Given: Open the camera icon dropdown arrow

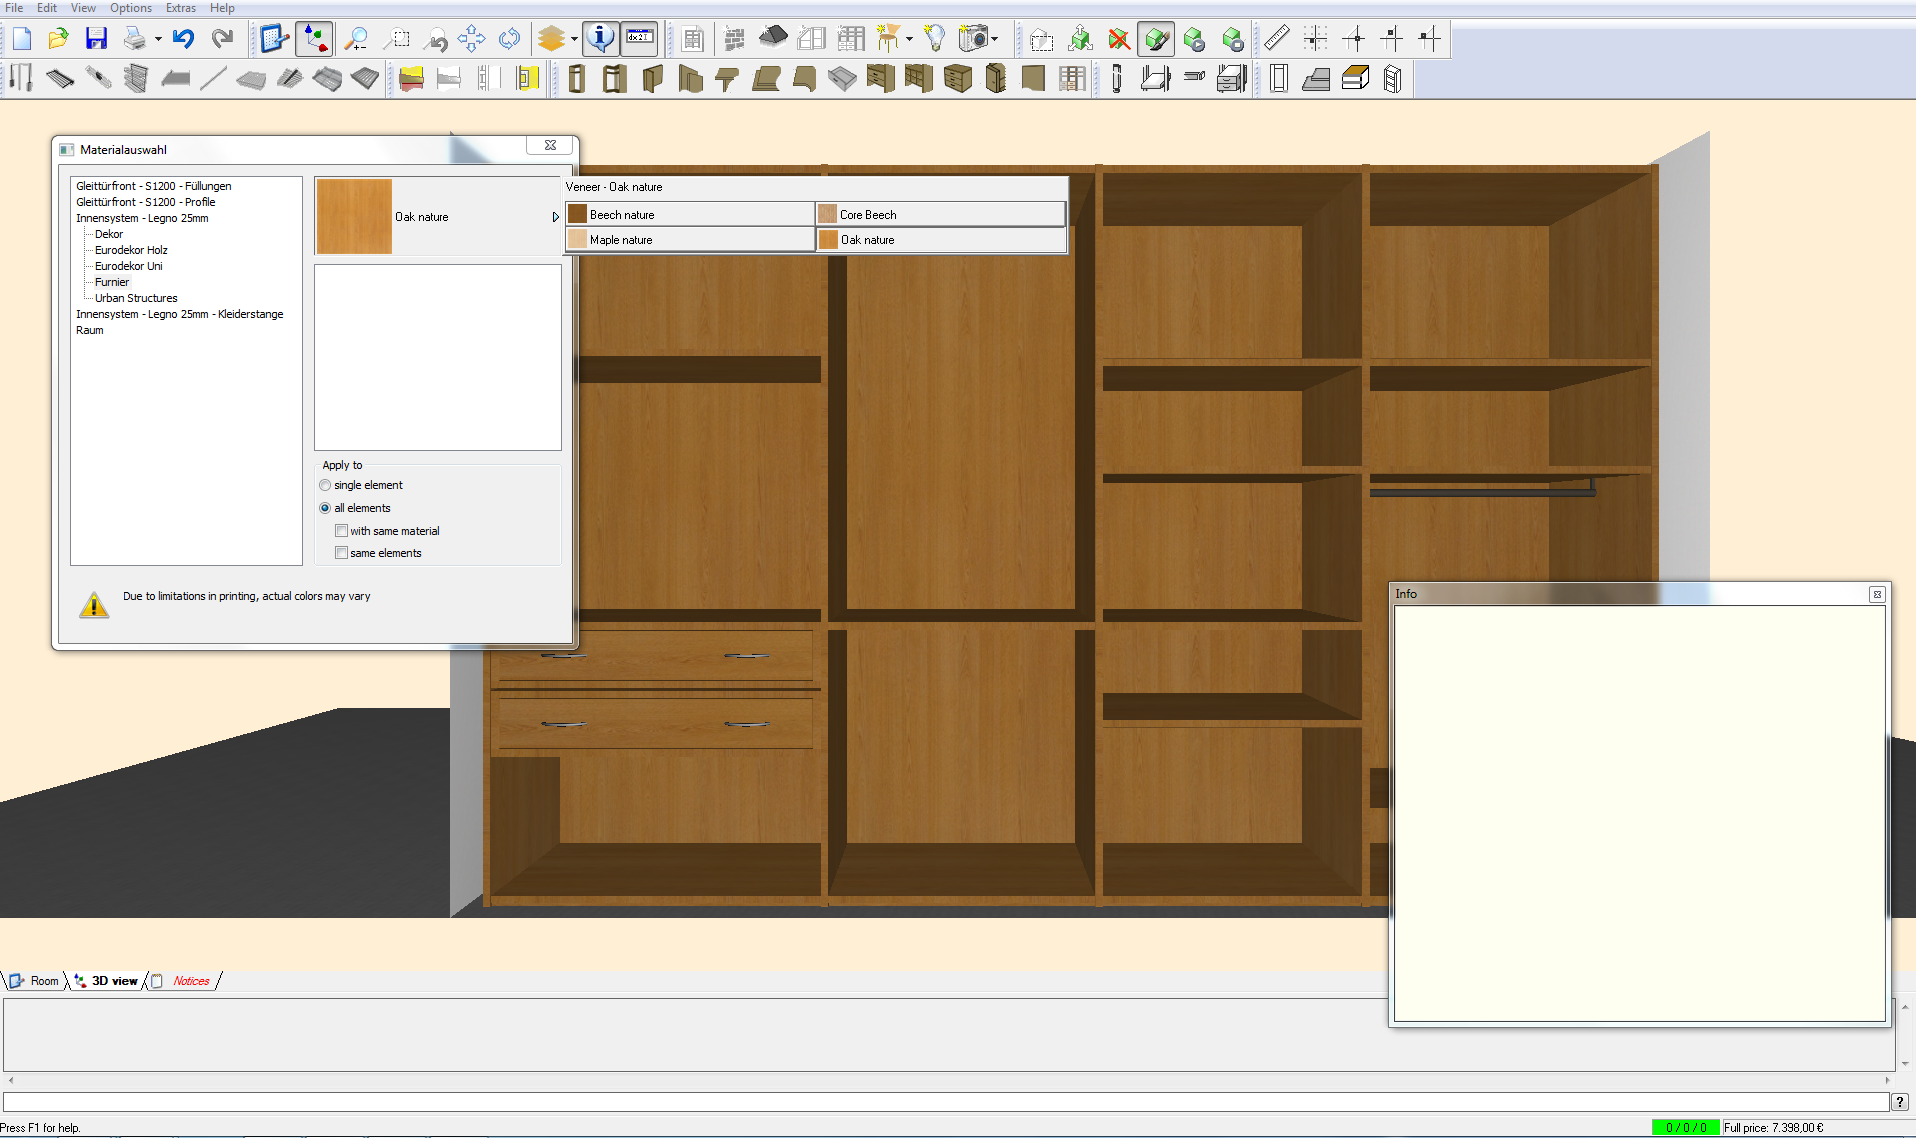Looking at the screenshot, I should (x=994, y=40).
